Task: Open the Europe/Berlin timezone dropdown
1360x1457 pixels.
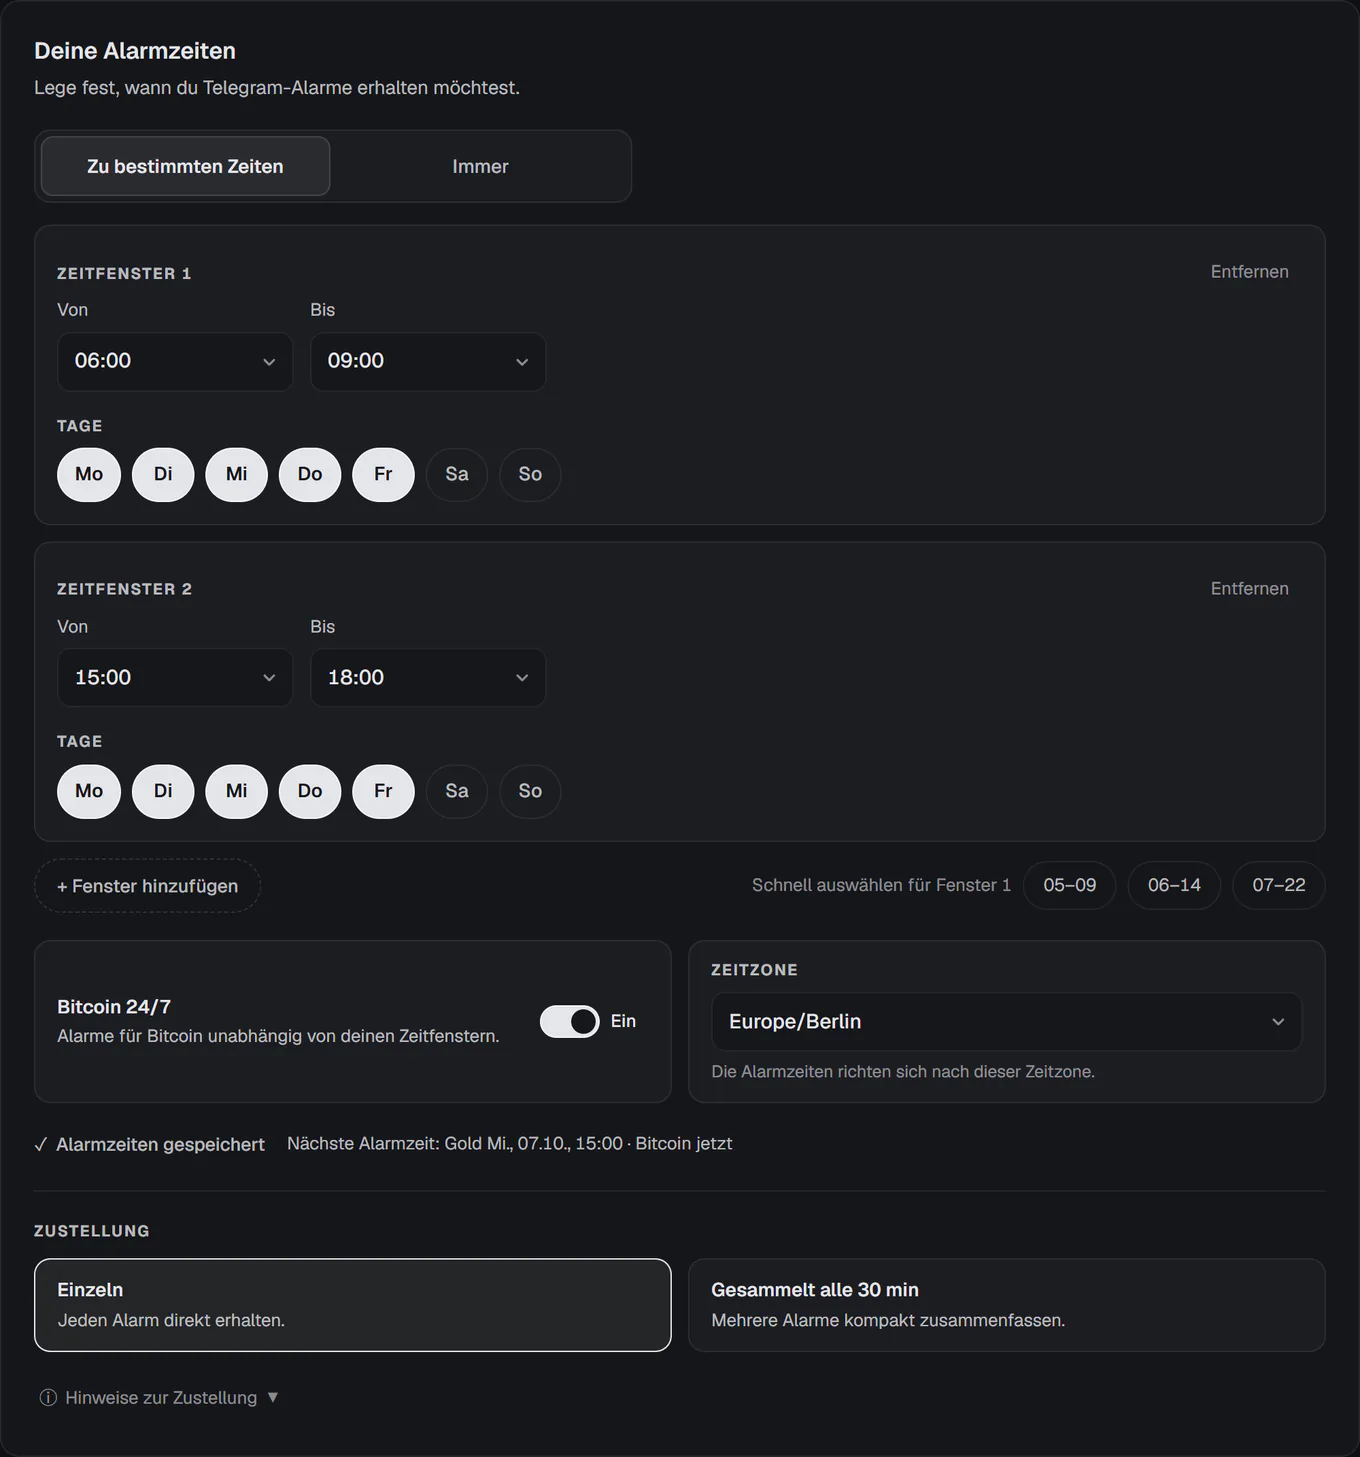Action: [1006, 1022]
